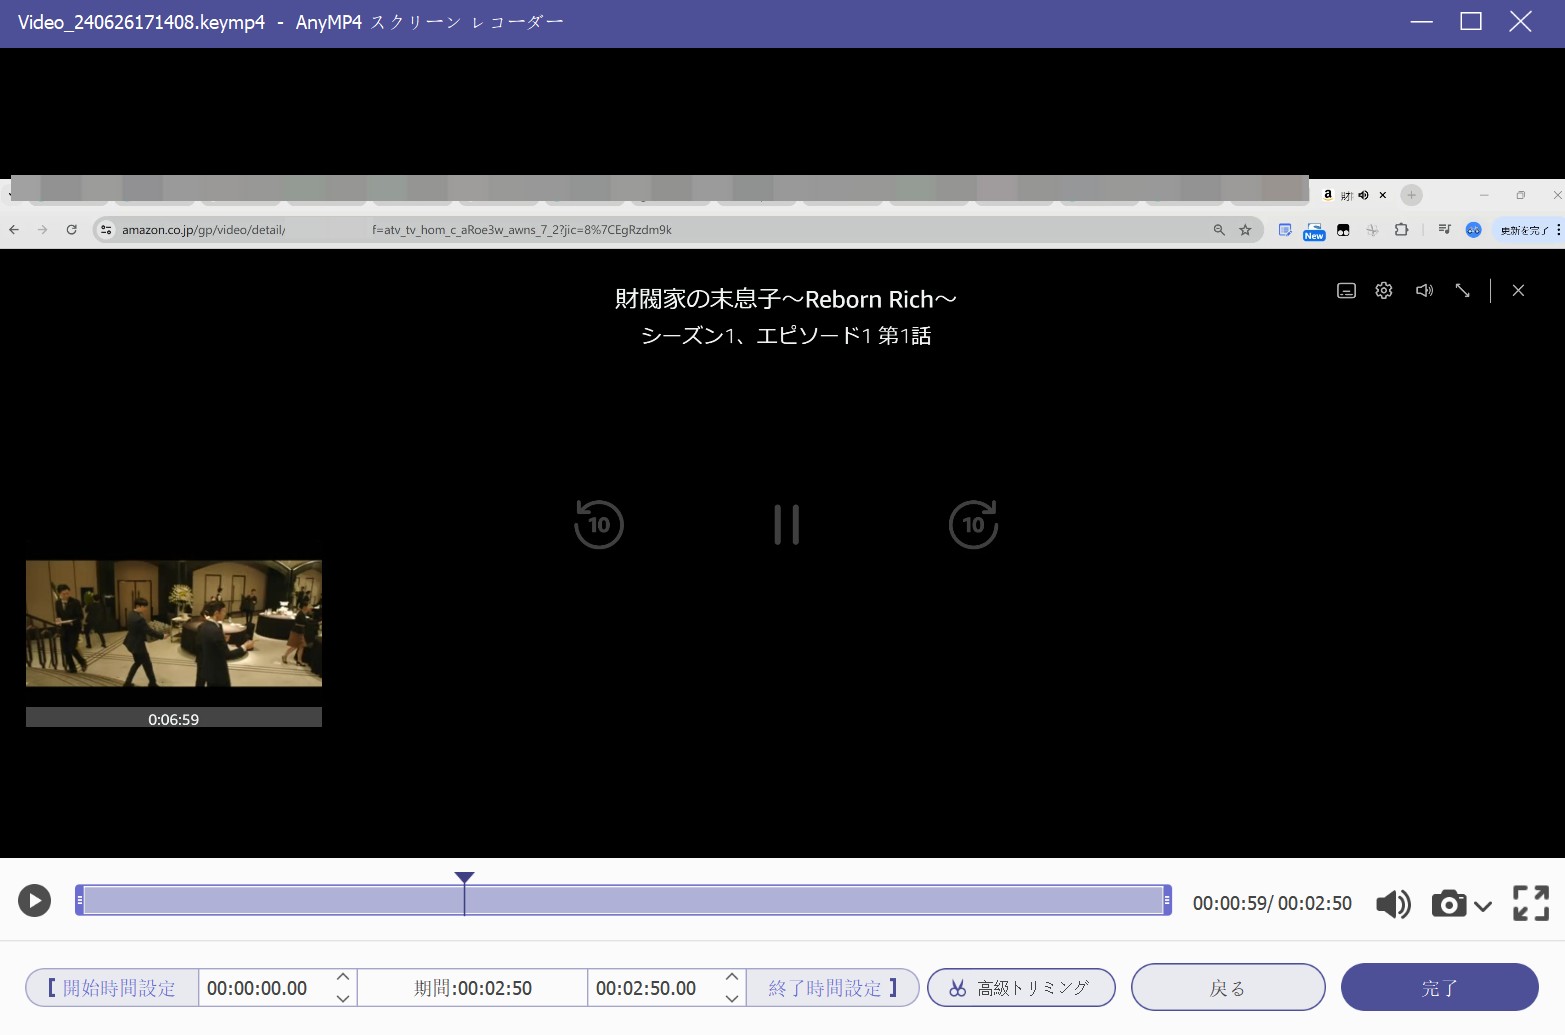Click the 完了 done button
1565x1035 pixels.
[1439, 988]
